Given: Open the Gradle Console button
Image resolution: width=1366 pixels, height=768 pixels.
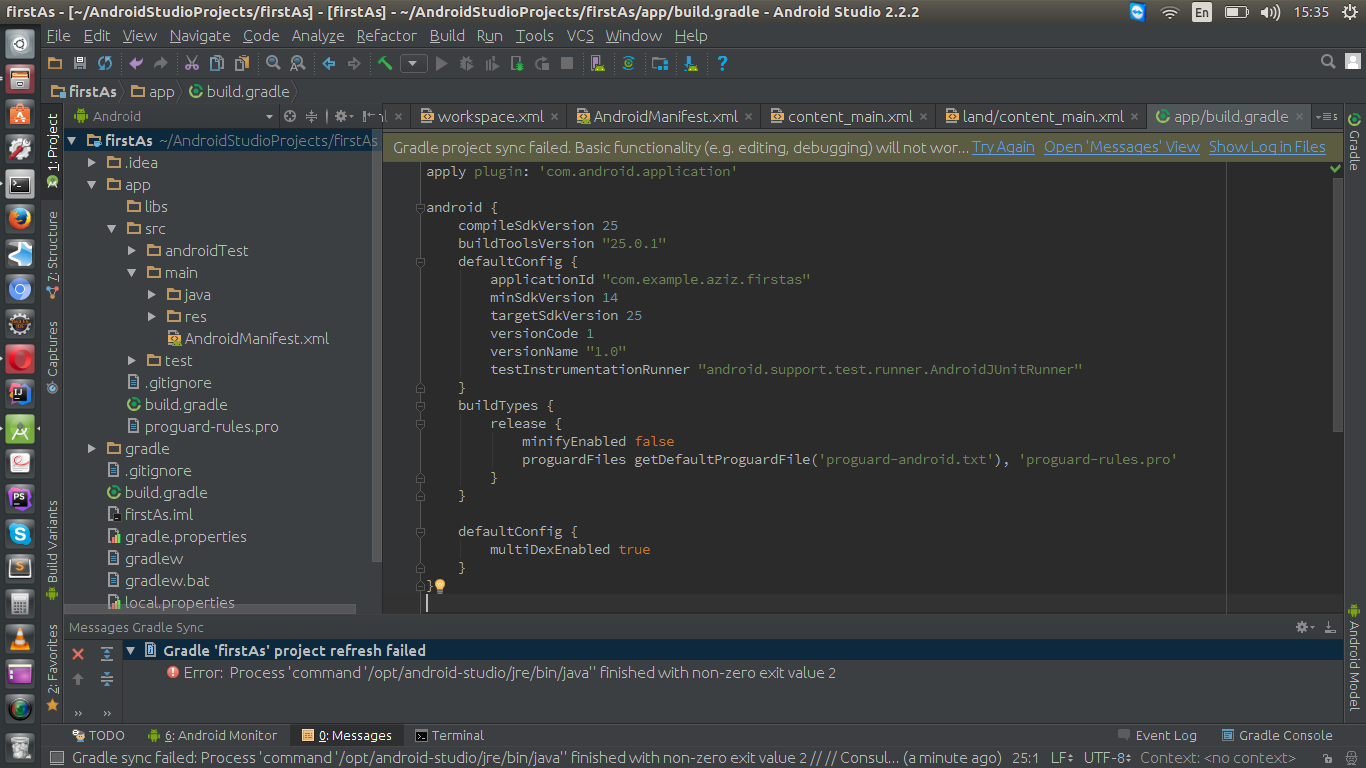Looking at the screenshot, I should point(1277,735).
